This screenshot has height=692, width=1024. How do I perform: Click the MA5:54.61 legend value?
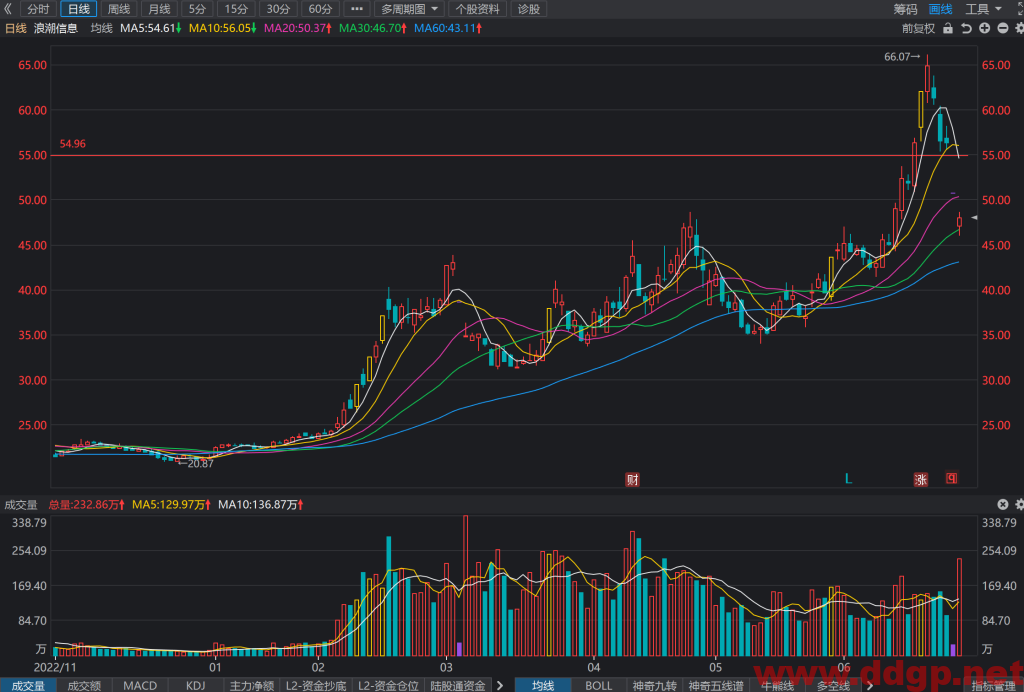pyautogui.click(x=151, y=29)
